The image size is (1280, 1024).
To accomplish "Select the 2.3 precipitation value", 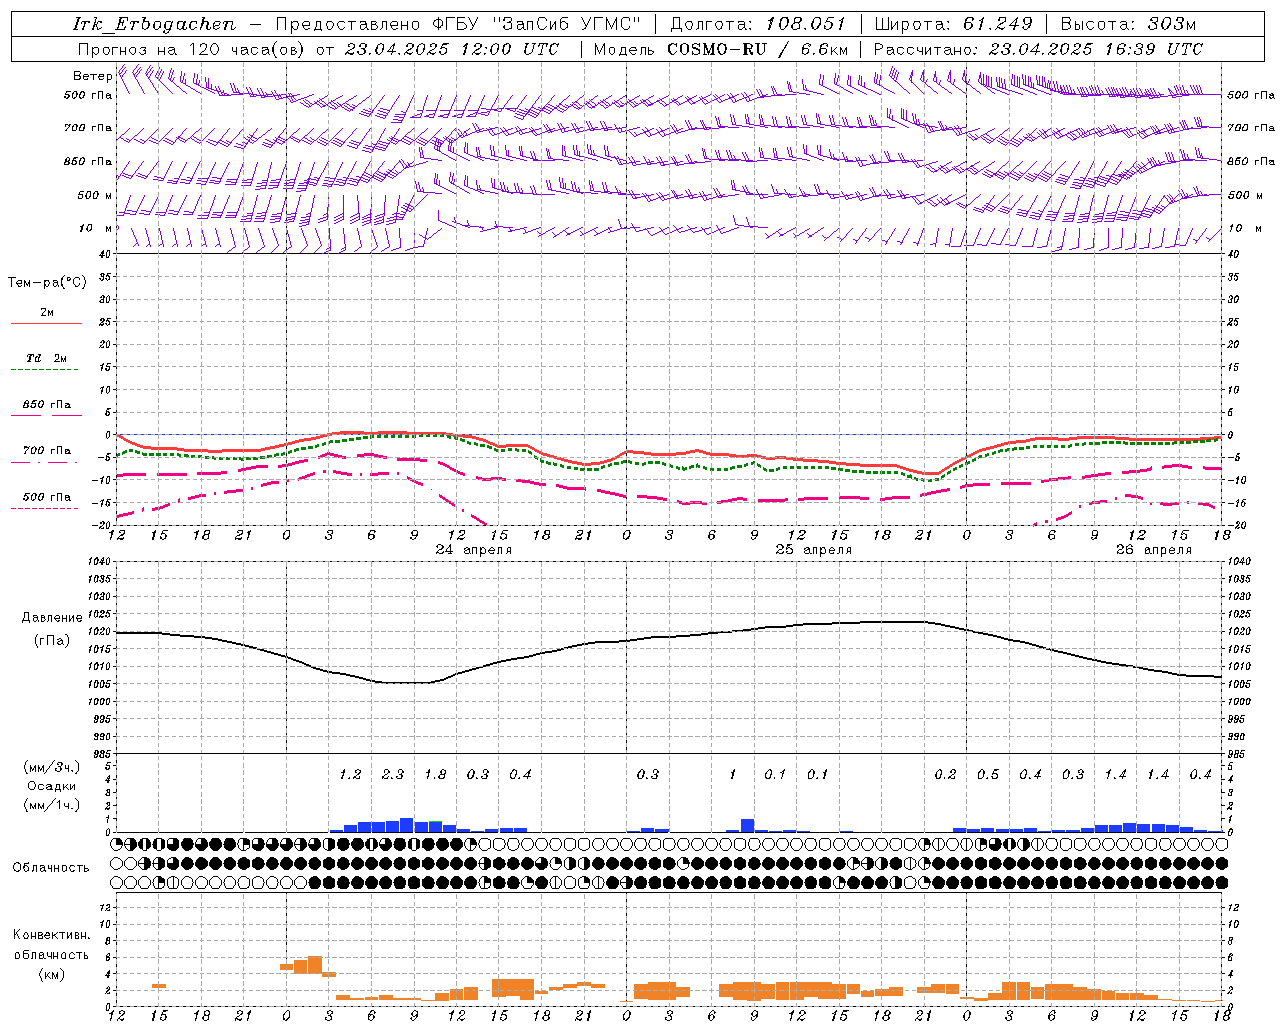I will click(x=393, y=774).
